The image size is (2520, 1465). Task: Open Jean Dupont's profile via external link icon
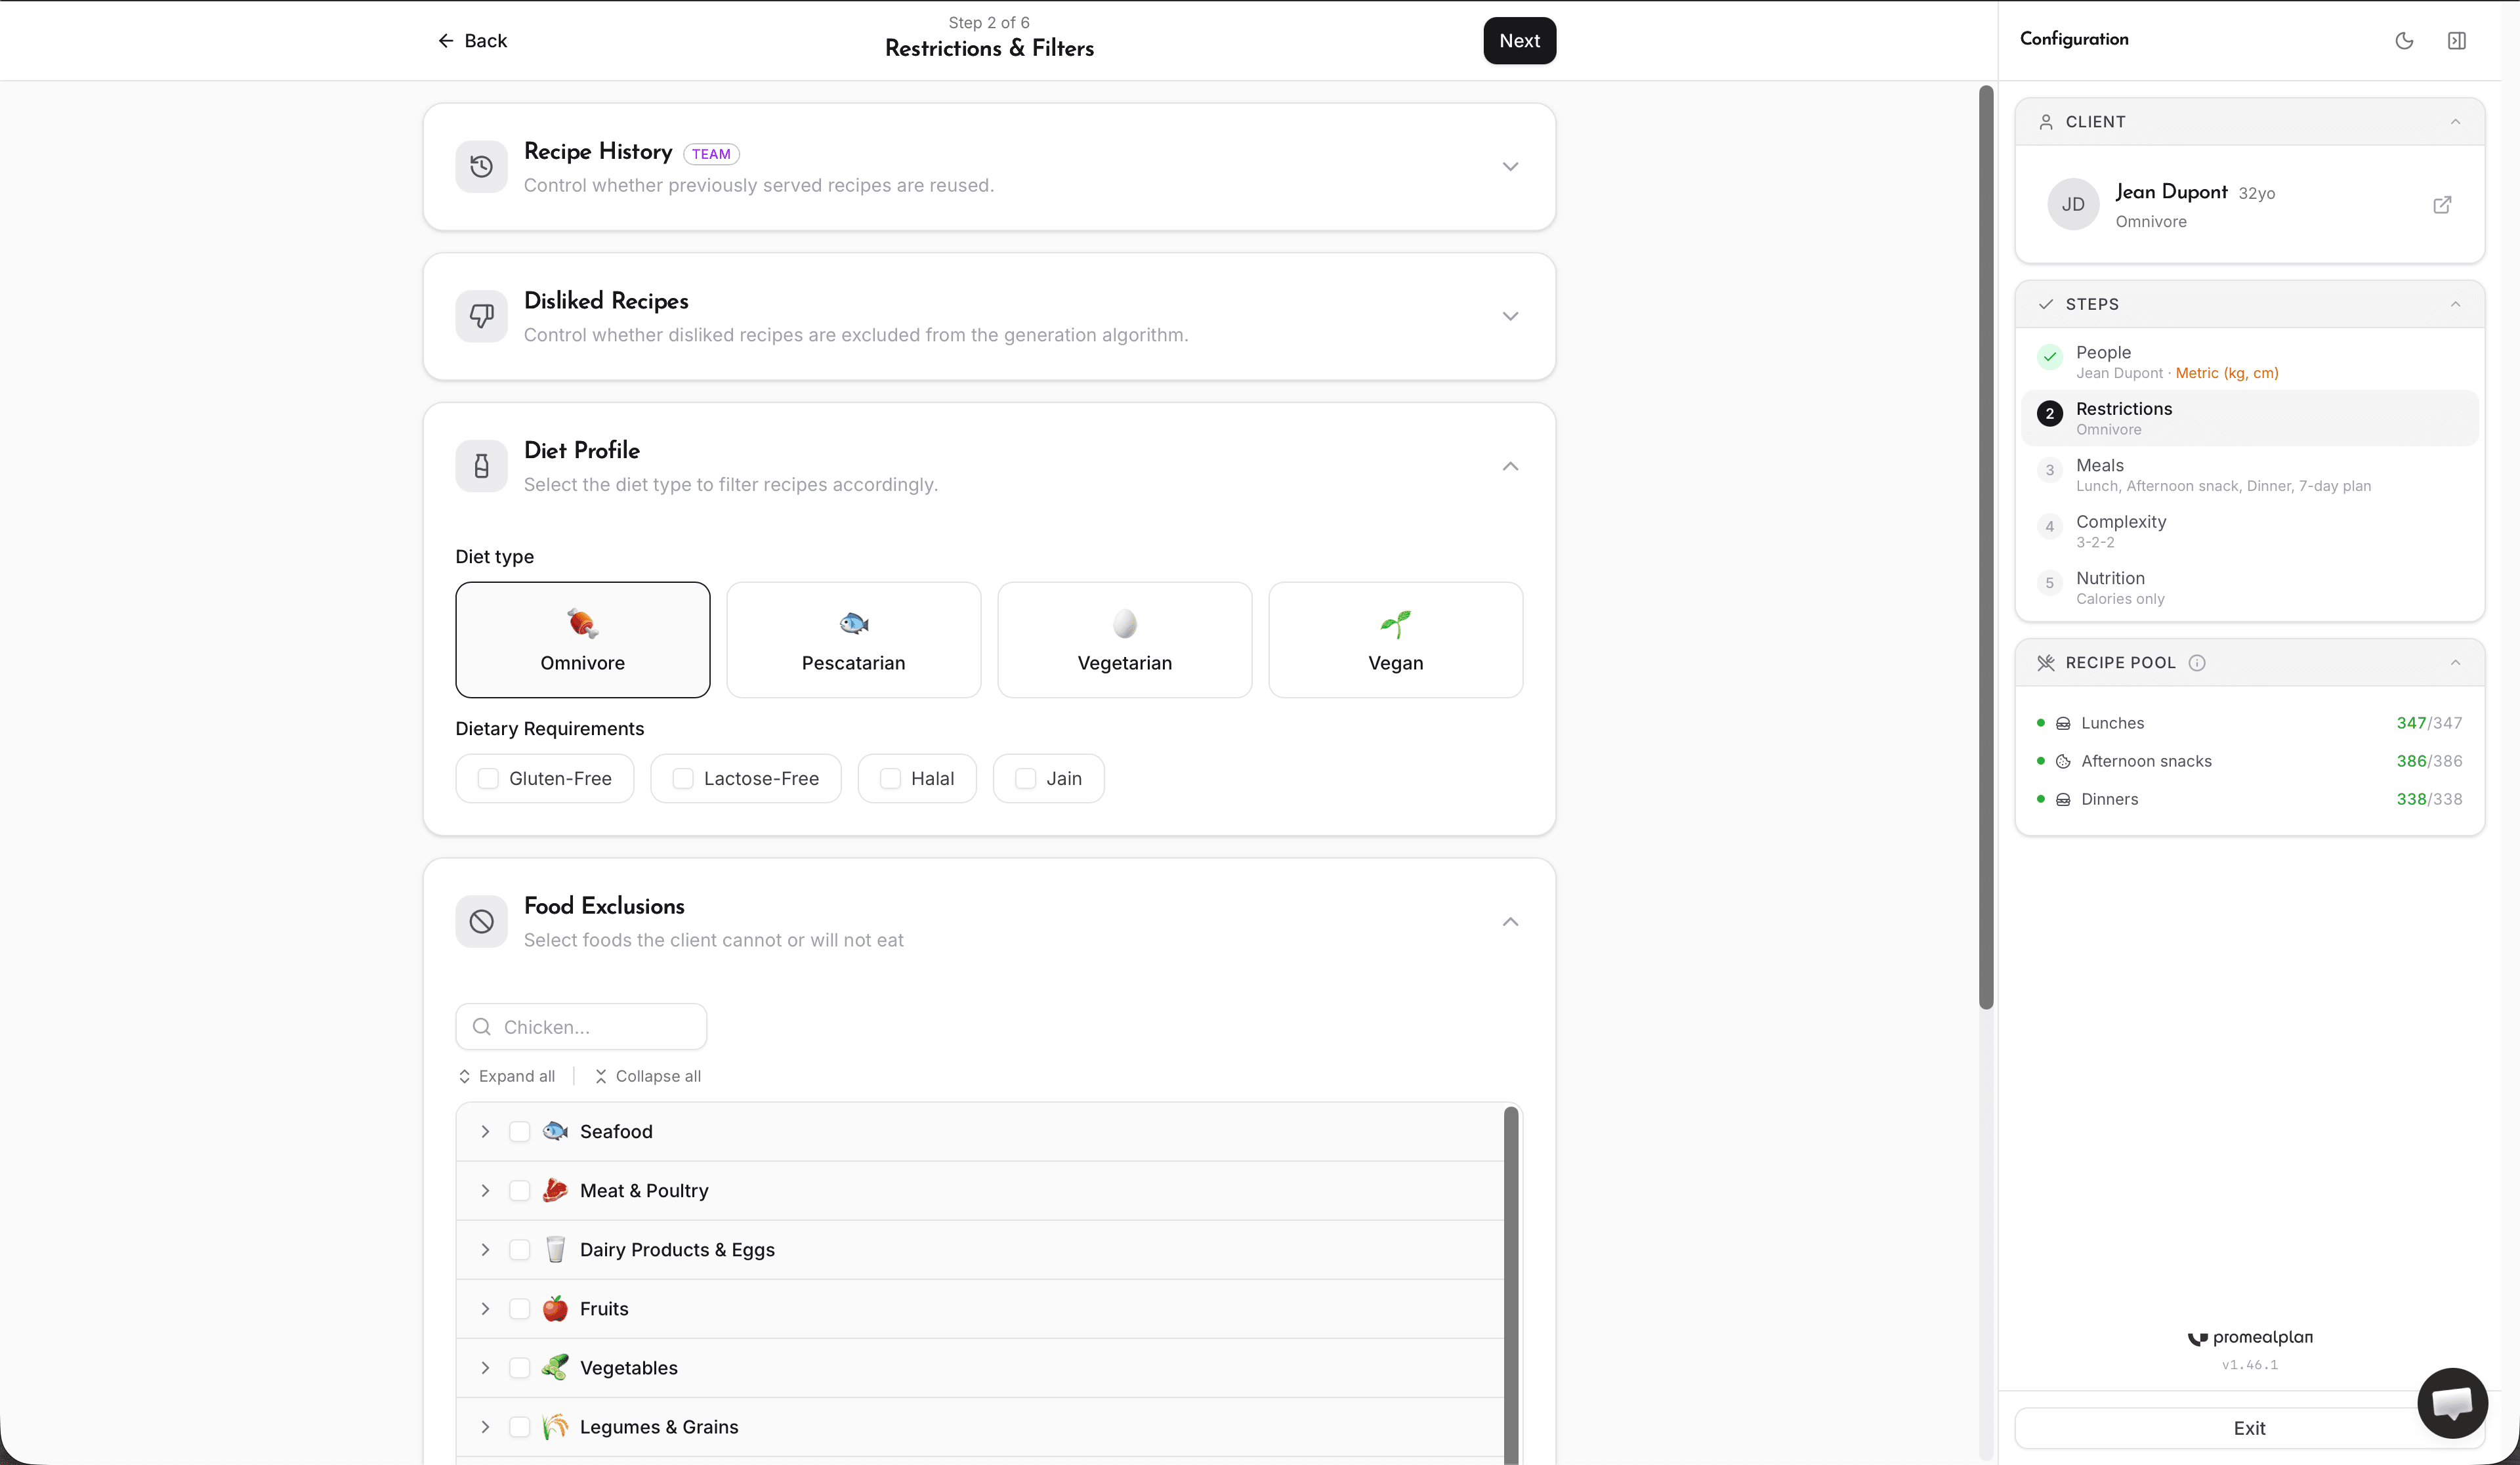click(x=2442, y=204)
